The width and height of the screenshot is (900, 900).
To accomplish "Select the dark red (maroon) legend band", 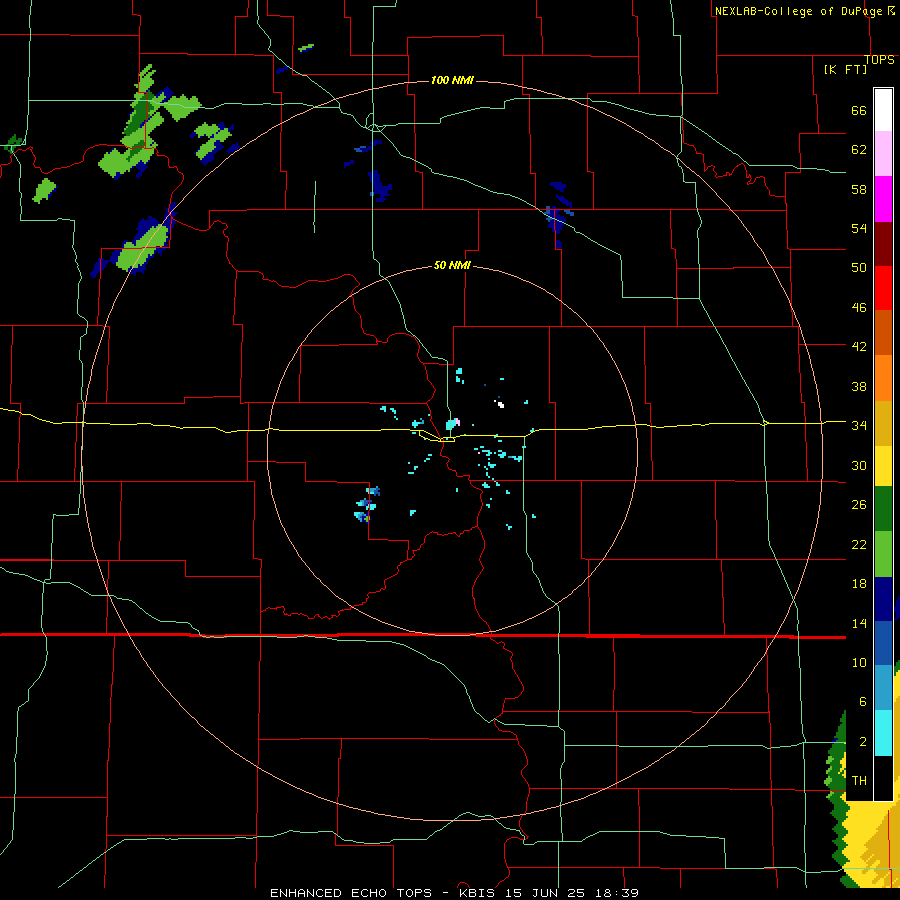I will coord(883,244).
